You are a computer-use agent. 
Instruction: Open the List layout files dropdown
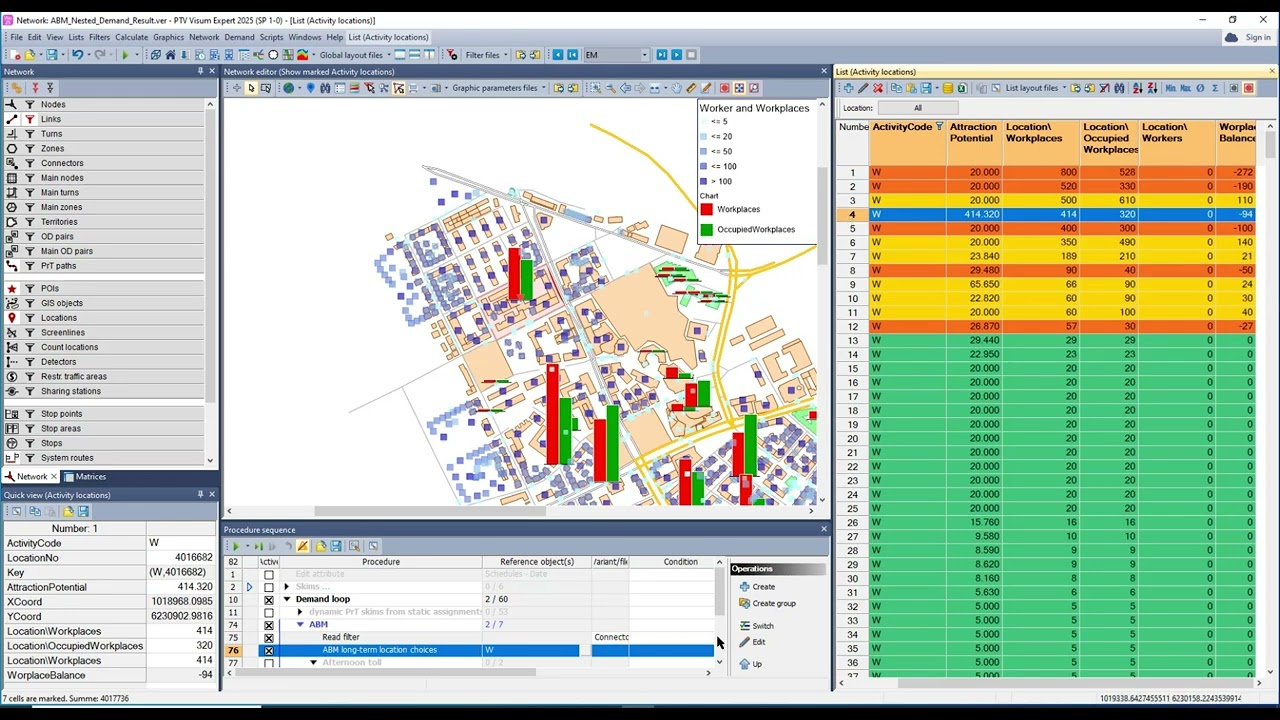[1064, 88]
